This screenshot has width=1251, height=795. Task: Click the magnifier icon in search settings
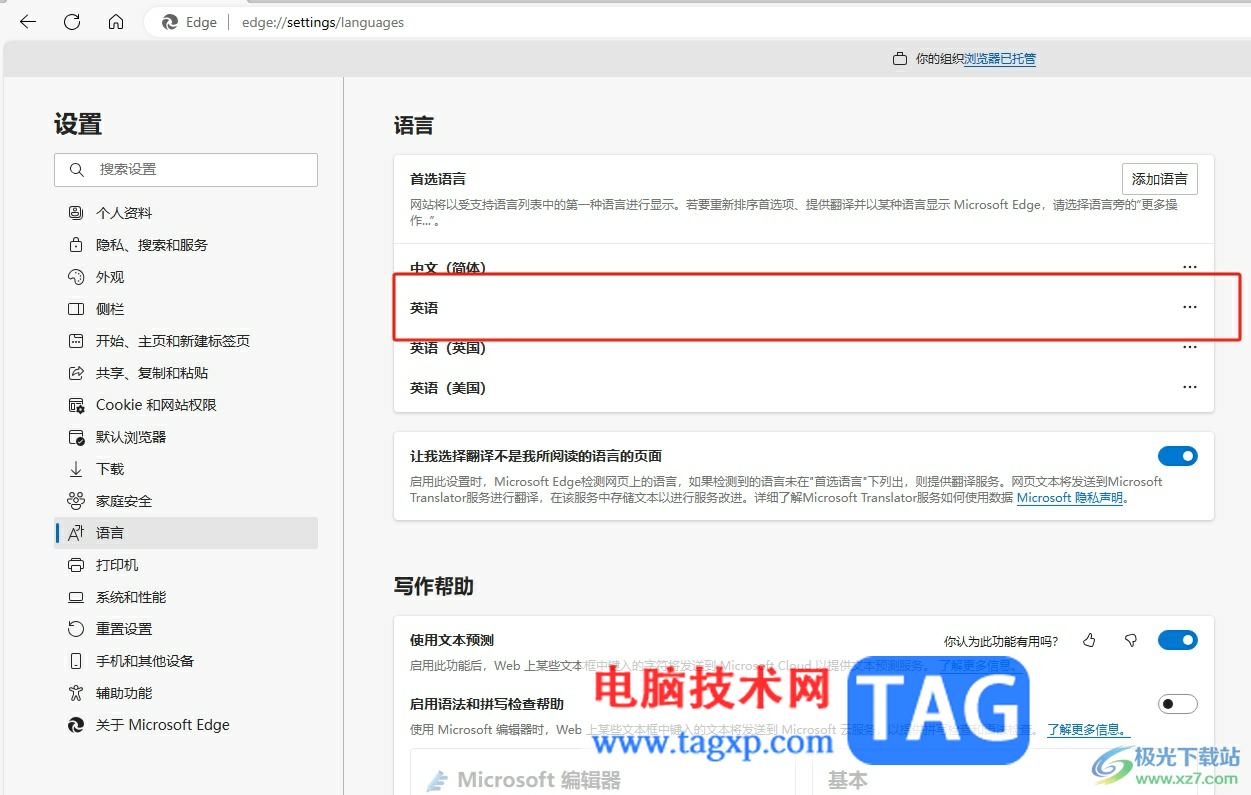click(x=77, y=170)
